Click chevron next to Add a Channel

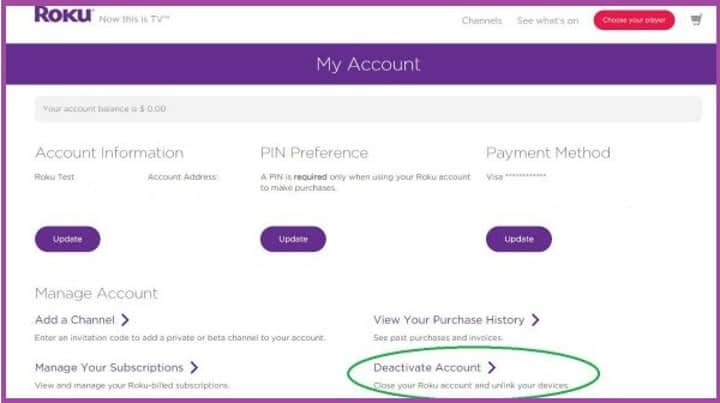coord(125,319)
